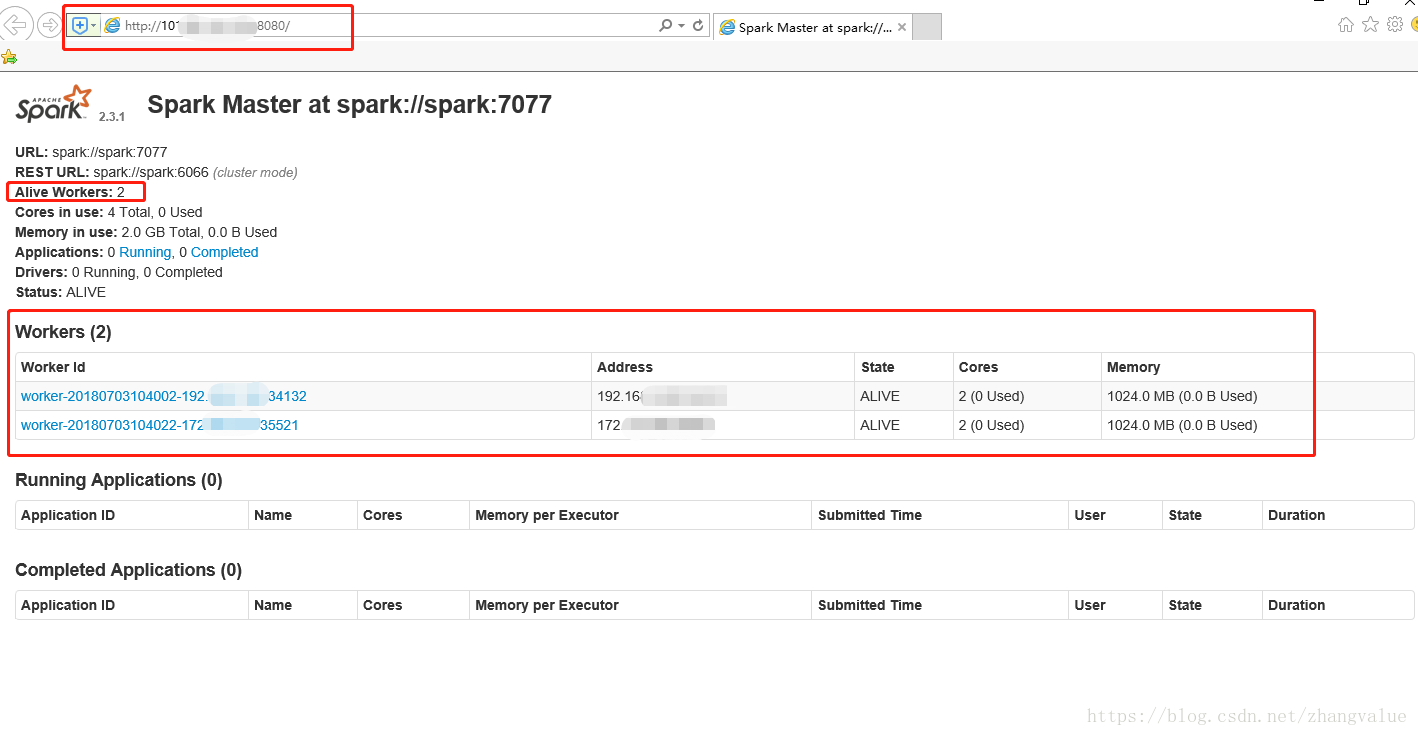
Task: Click the Worker Id column header
Action: (x=53, y=367)
